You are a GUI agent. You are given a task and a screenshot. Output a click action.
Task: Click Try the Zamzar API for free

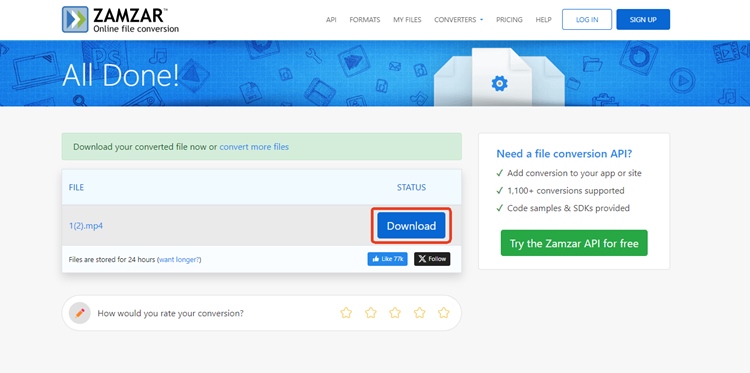pos(574,243)
